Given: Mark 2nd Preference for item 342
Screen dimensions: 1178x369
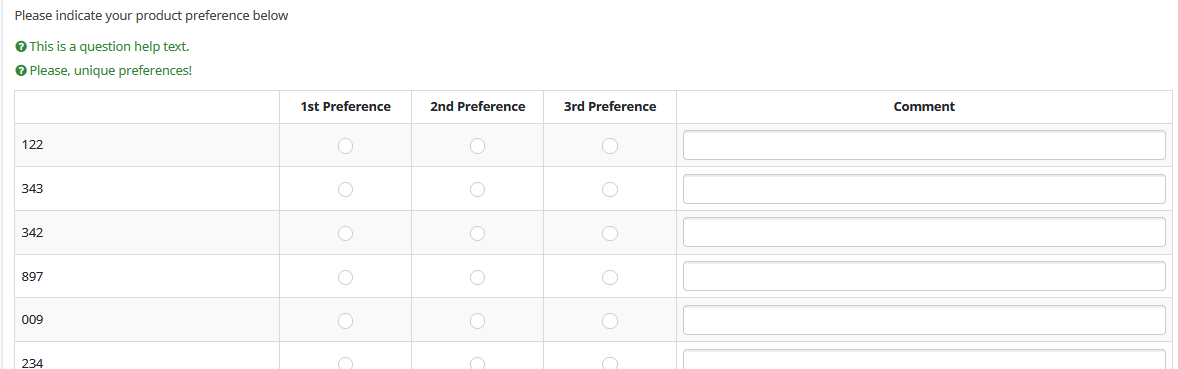Looking at the screenshot, I should coord(477,234).
